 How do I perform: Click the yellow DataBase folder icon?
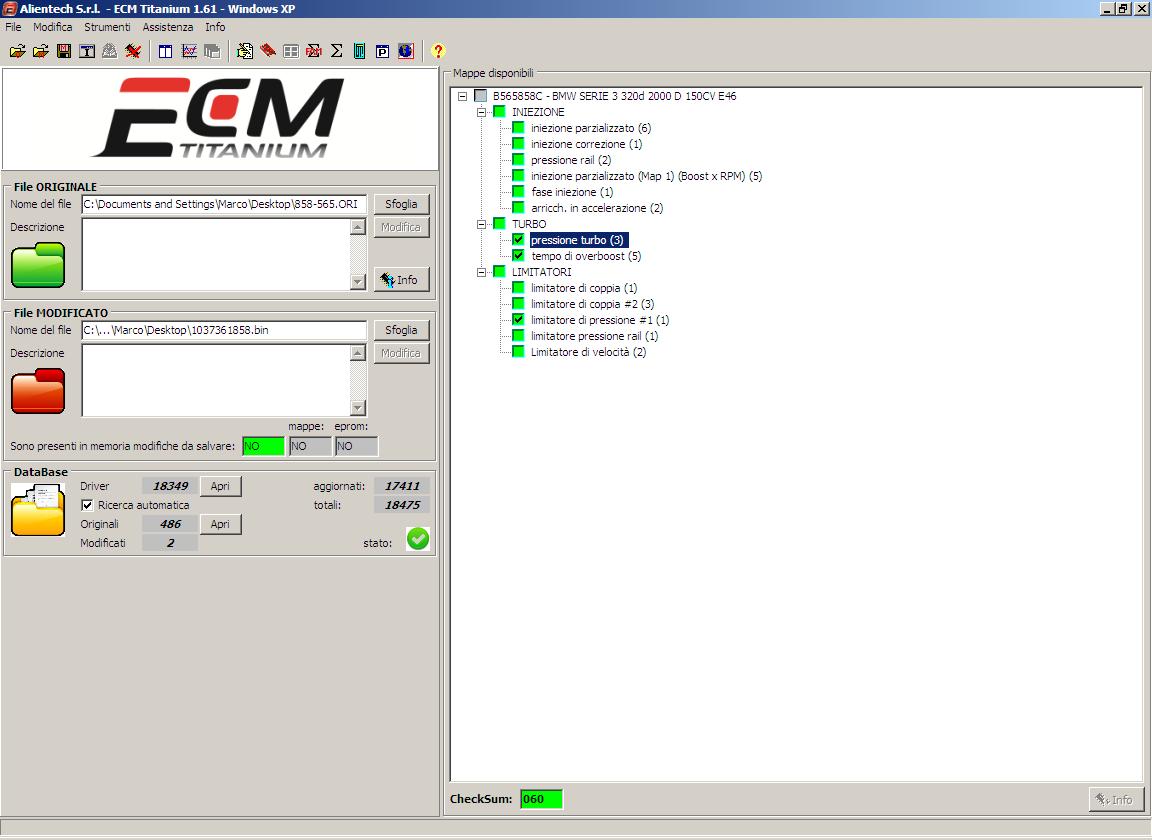tap(38, 509)
